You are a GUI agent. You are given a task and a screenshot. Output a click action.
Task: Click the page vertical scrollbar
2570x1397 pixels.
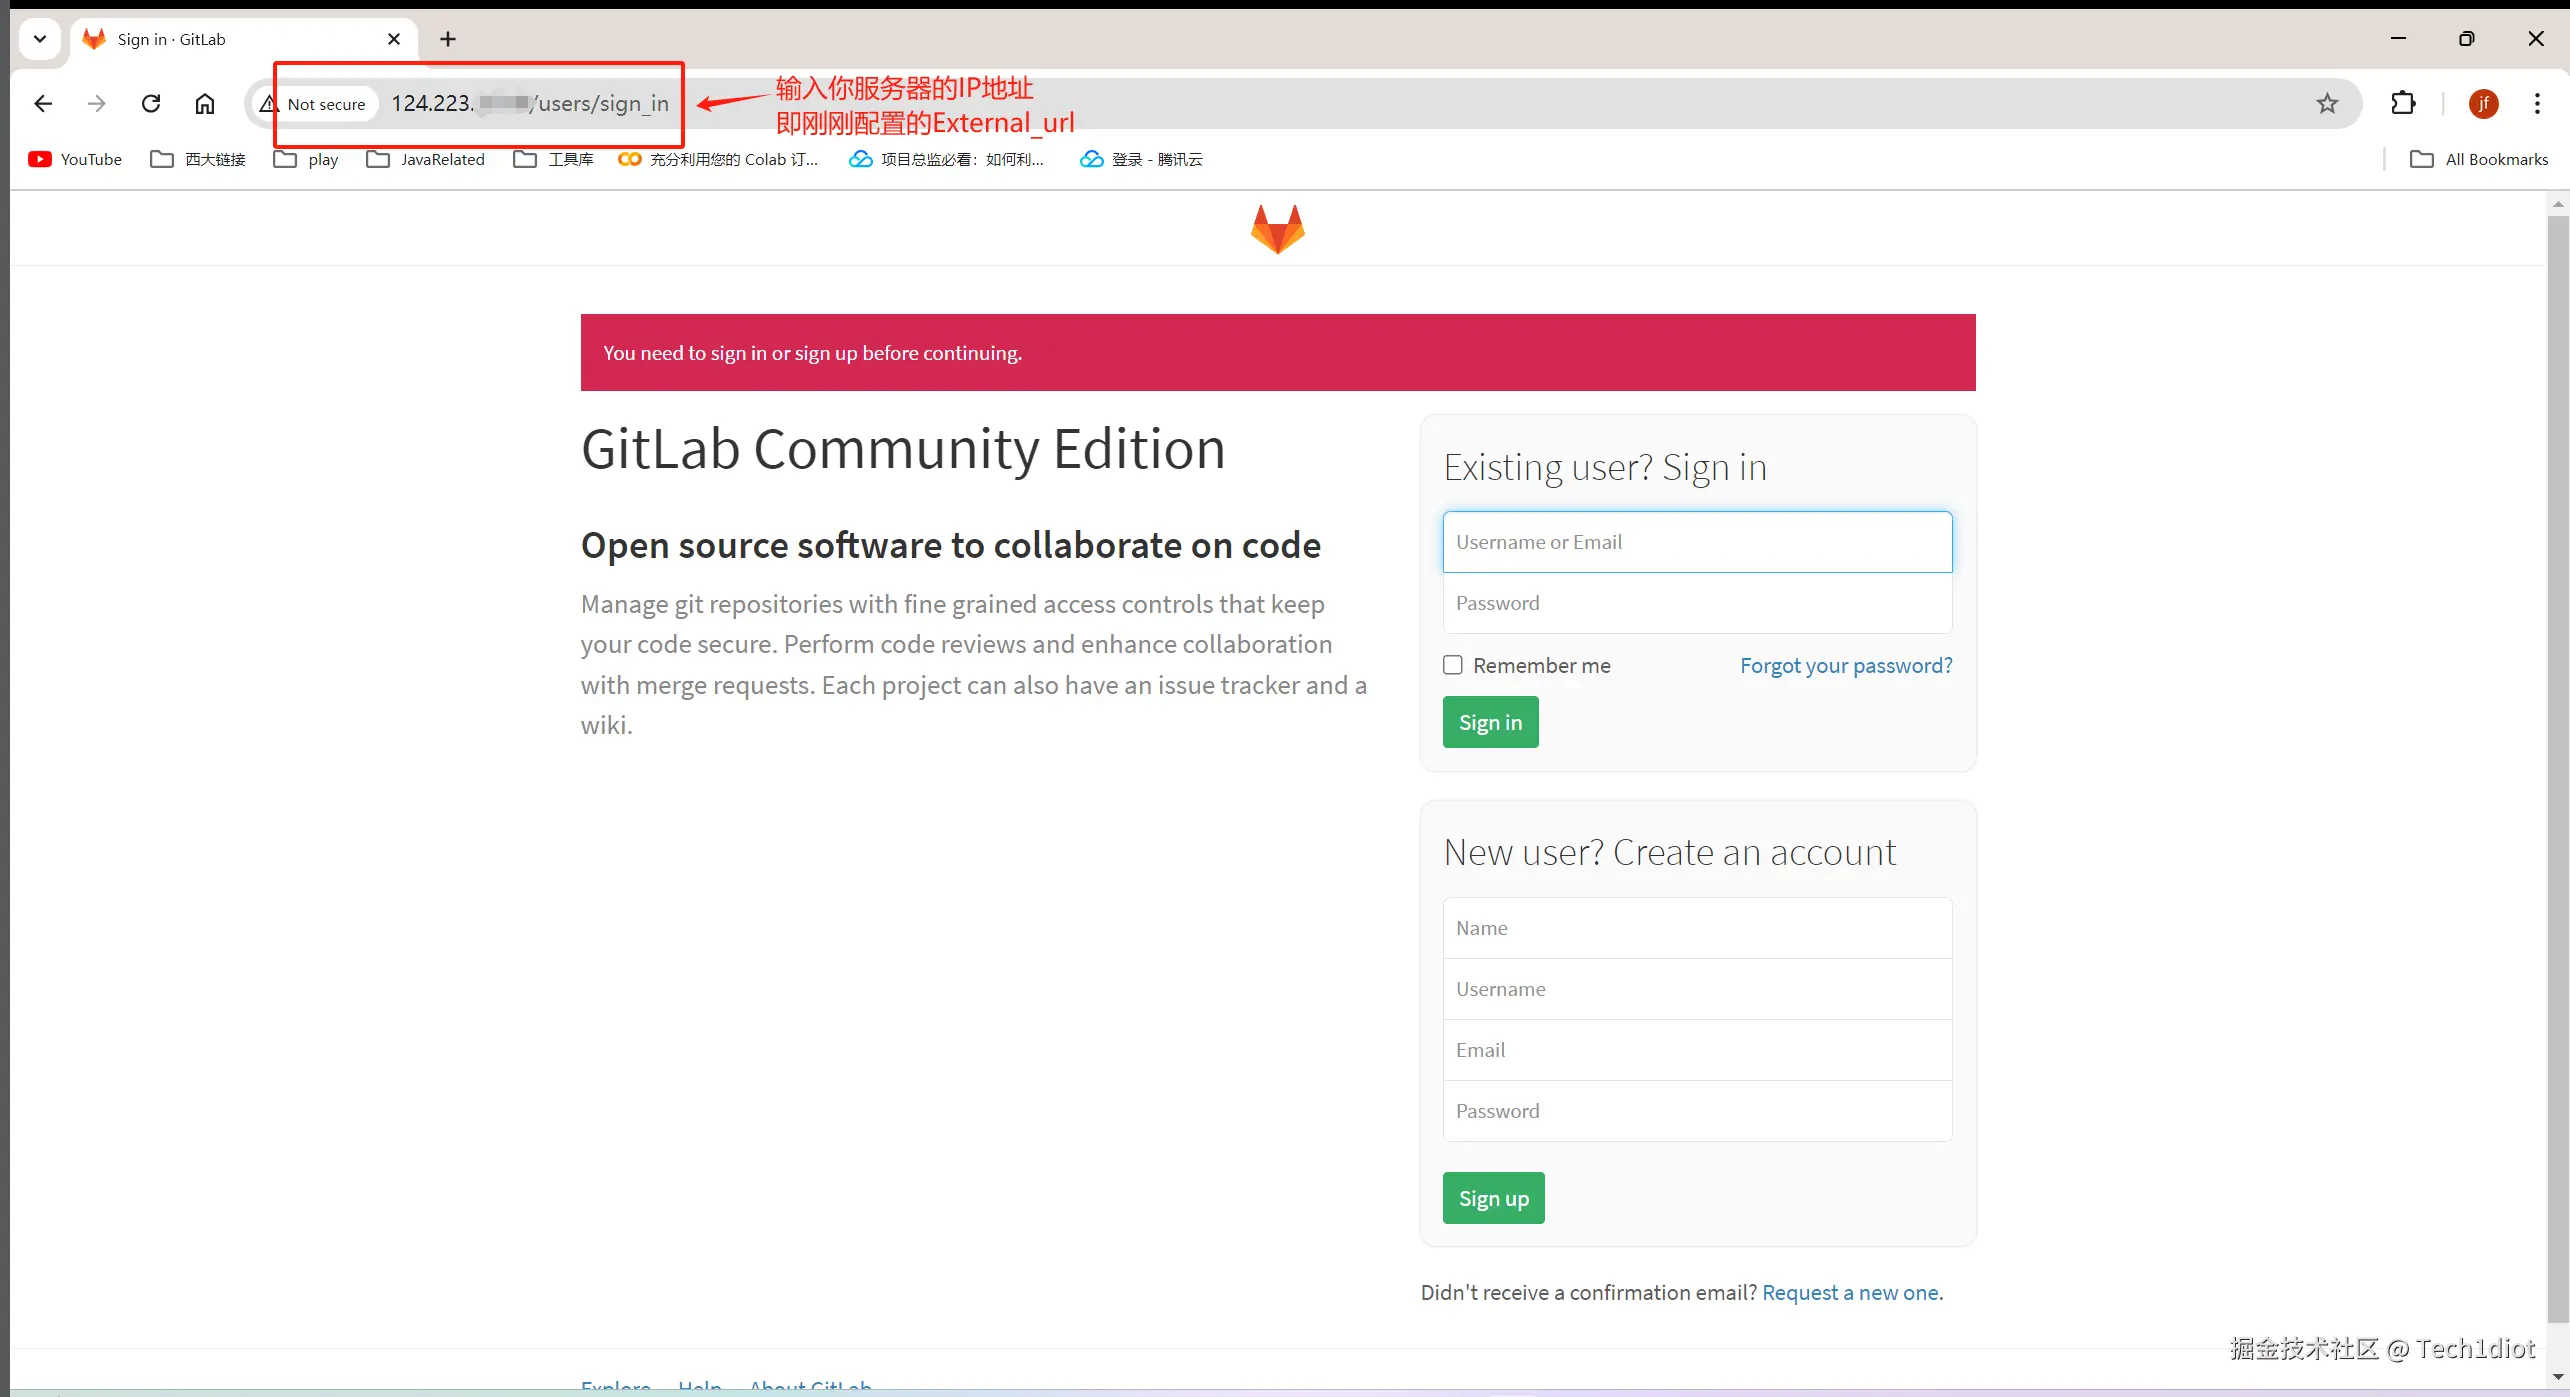2557,760
